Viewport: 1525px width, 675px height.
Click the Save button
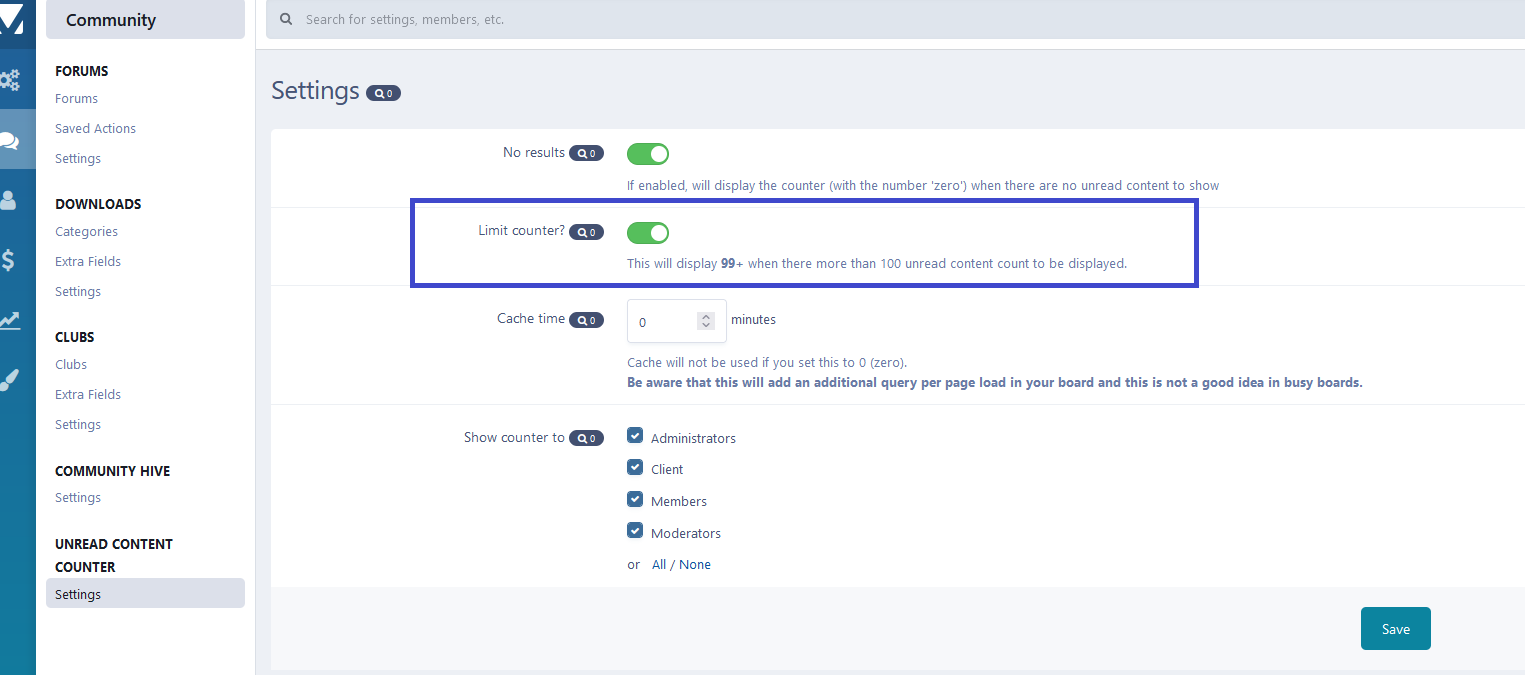pos(1396,629)
